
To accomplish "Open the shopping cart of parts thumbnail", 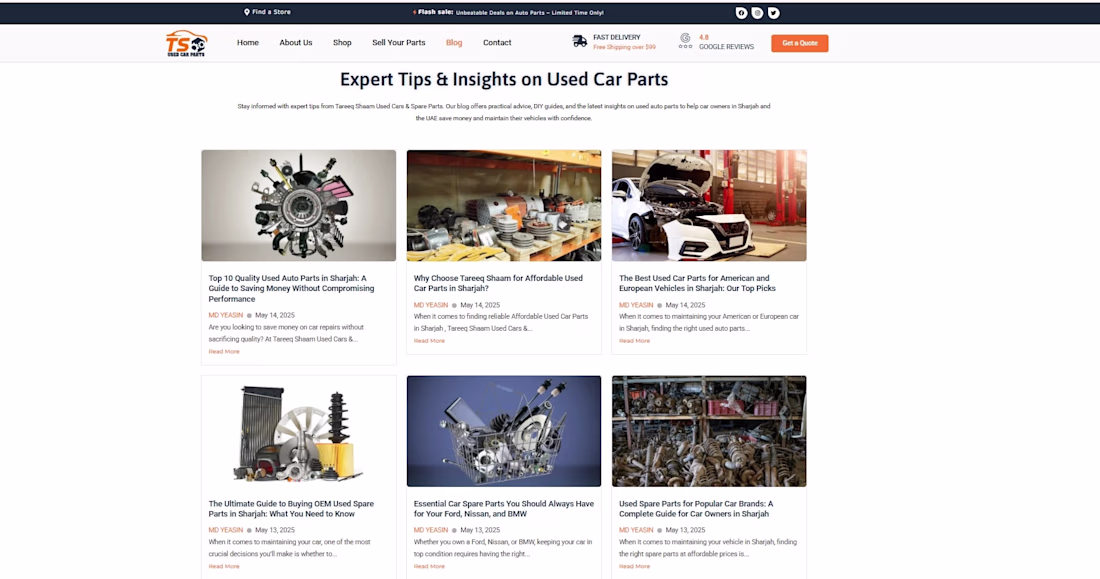I will [x=504, y=431].
